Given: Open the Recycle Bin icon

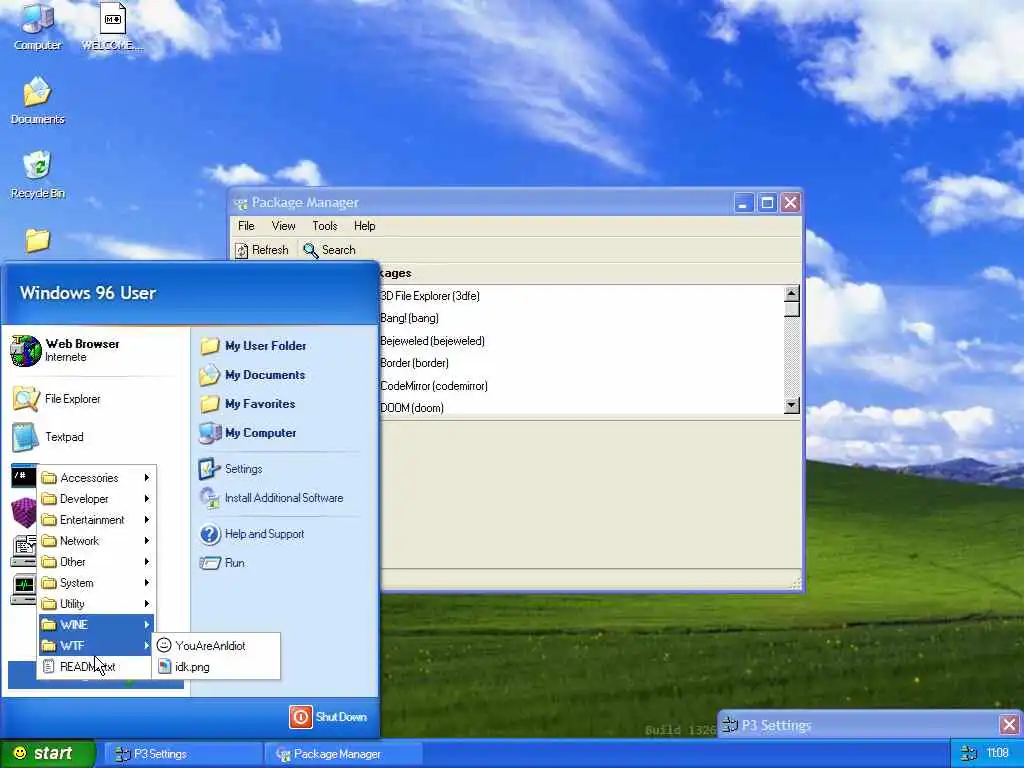Looking at the screenshot, I should 37,174.
